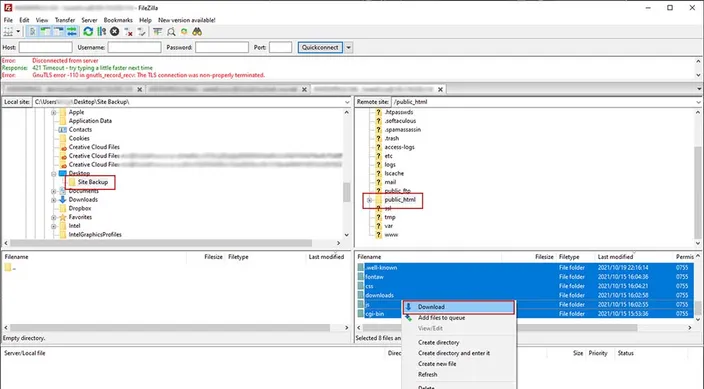
Task: Disconnect from server toolbar icon
Action: pyautogui.click(x=128, y=31)
